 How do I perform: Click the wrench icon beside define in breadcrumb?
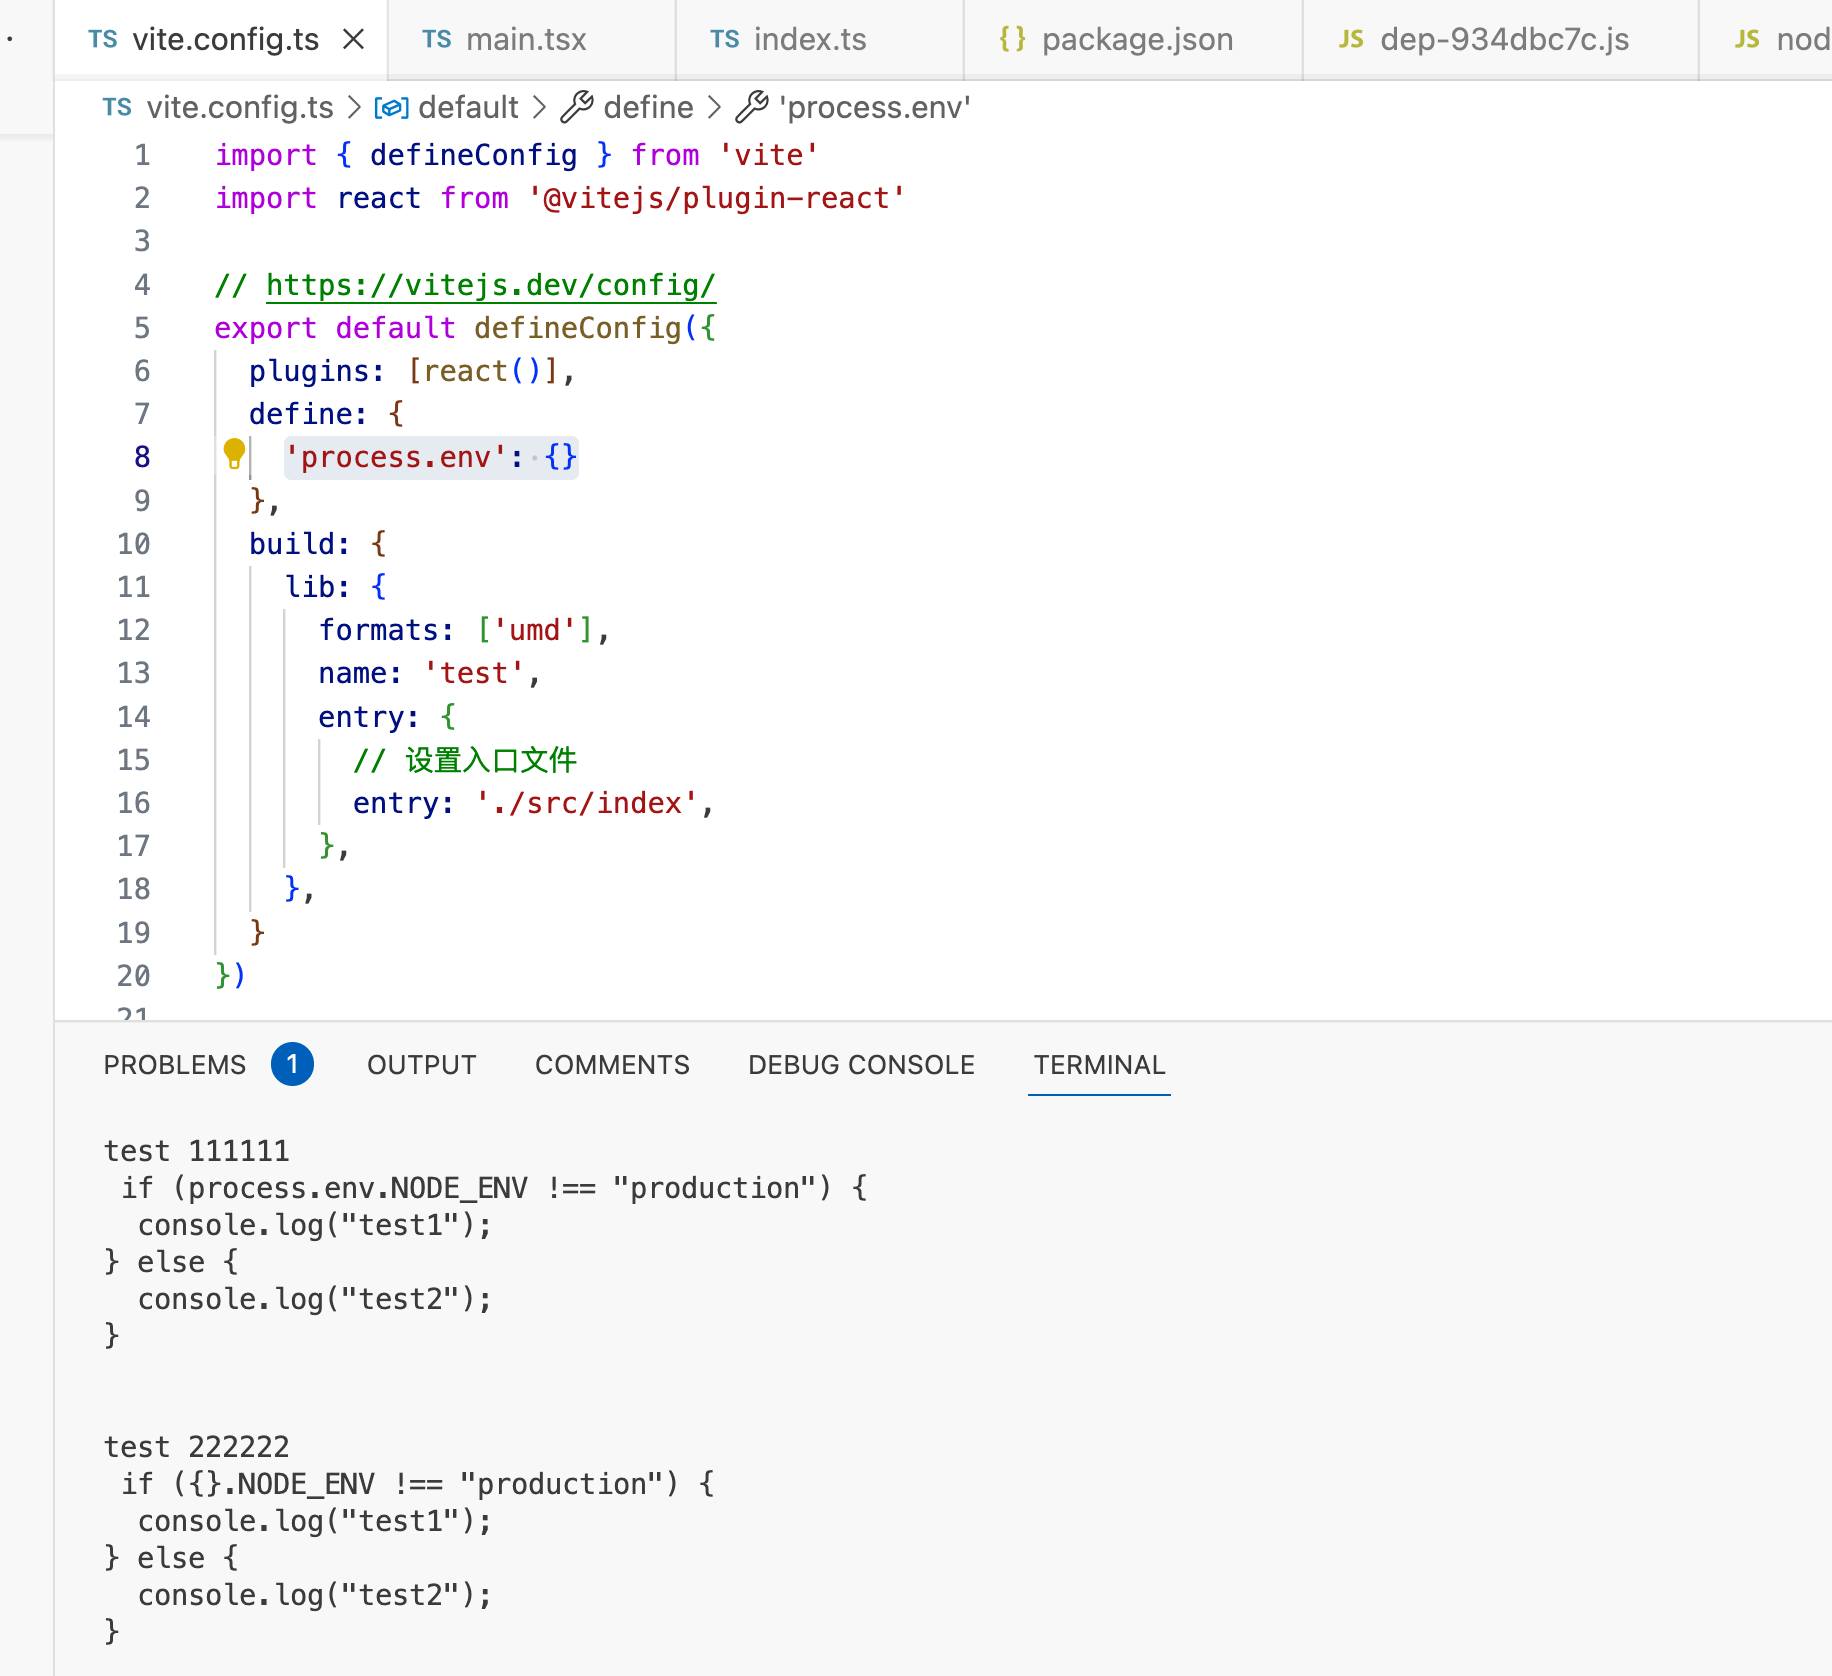577,107
